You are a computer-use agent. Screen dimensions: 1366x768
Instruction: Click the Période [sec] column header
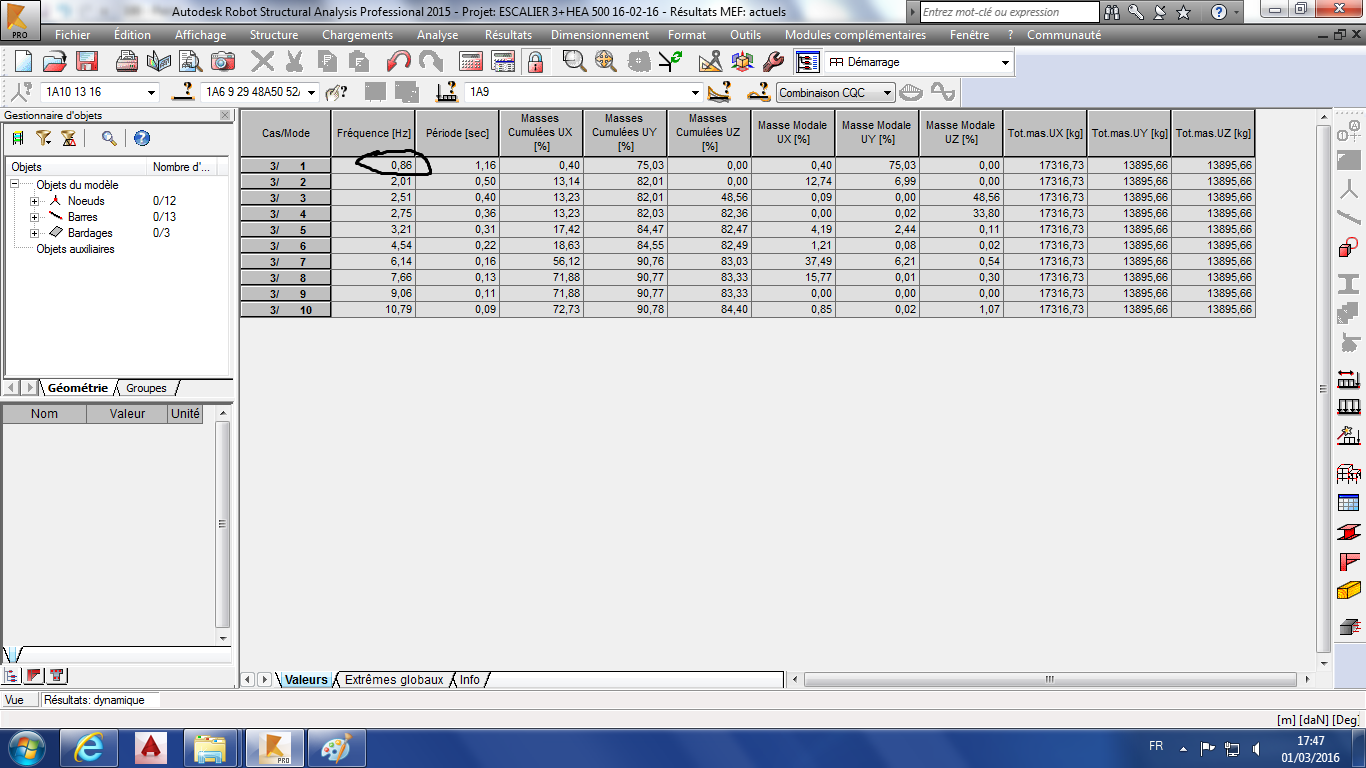(457, 133)
